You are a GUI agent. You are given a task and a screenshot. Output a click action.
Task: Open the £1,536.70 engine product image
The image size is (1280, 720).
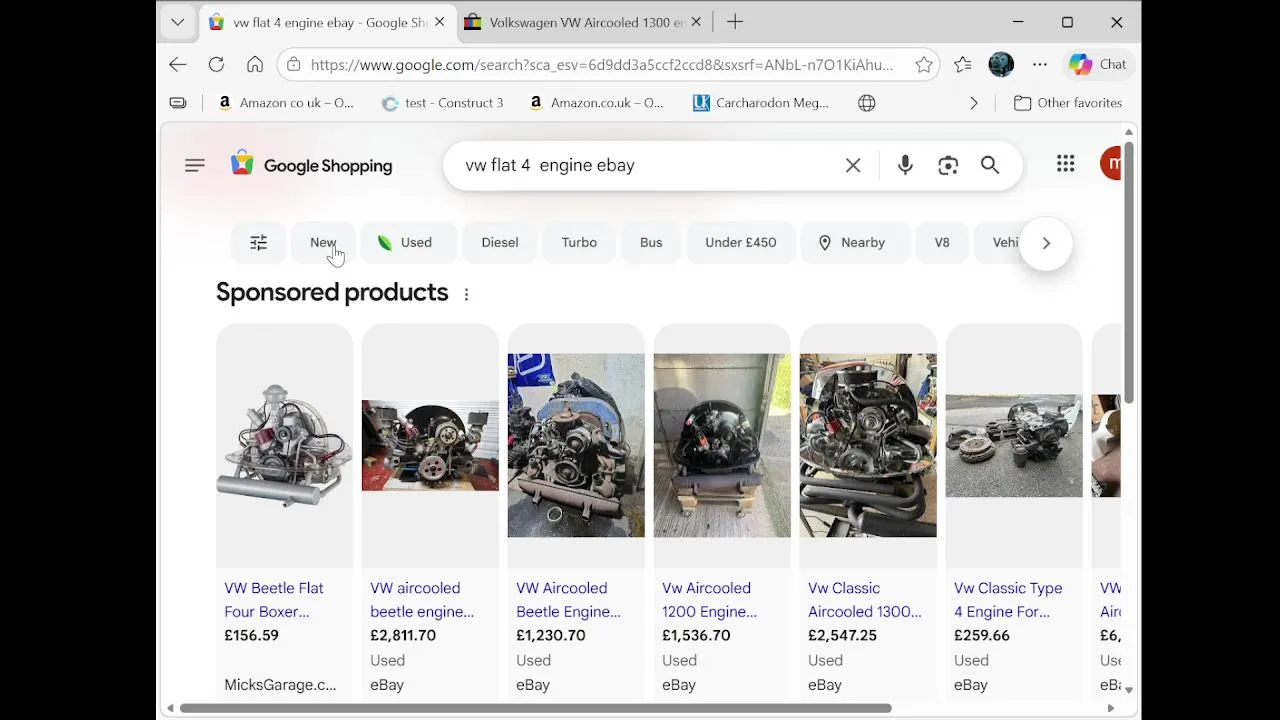[722, 446]
